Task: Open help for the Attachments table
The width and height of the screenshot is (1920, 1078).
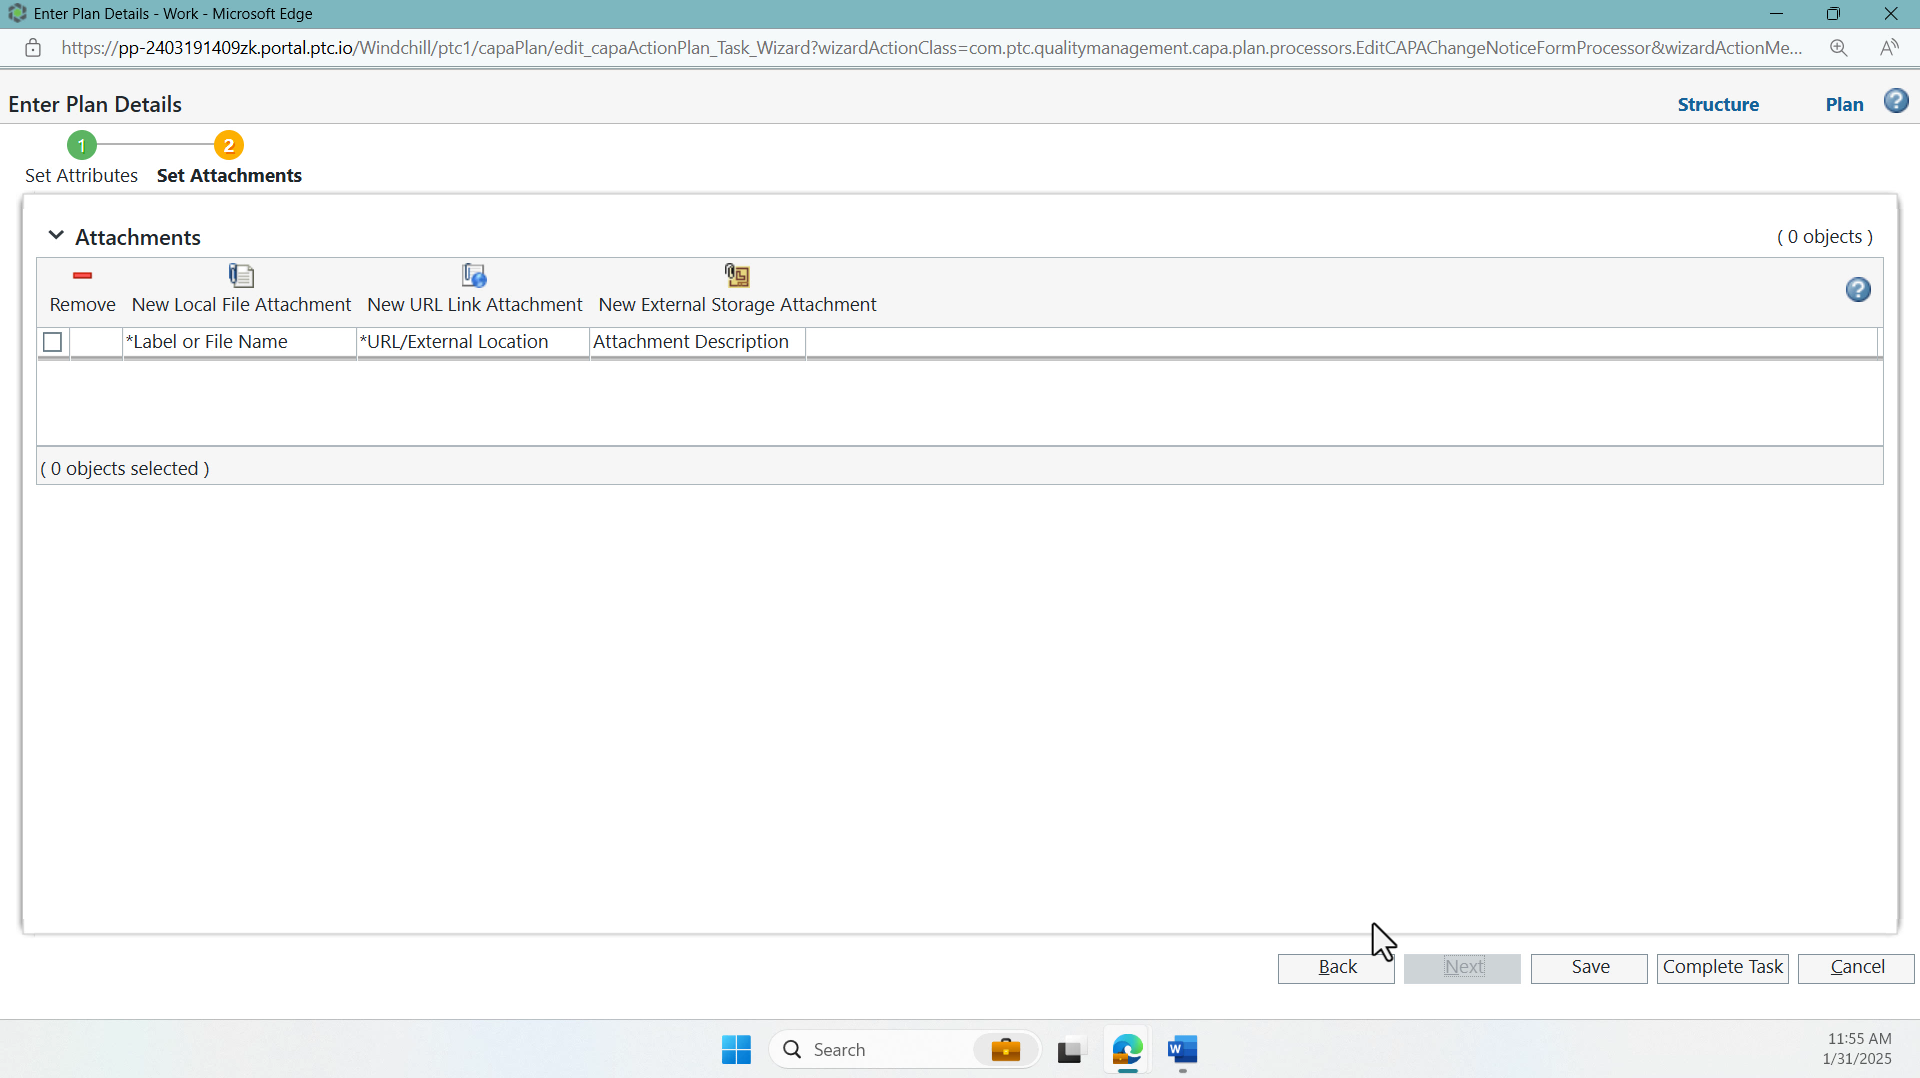Action: click(x=1857, y=289)
